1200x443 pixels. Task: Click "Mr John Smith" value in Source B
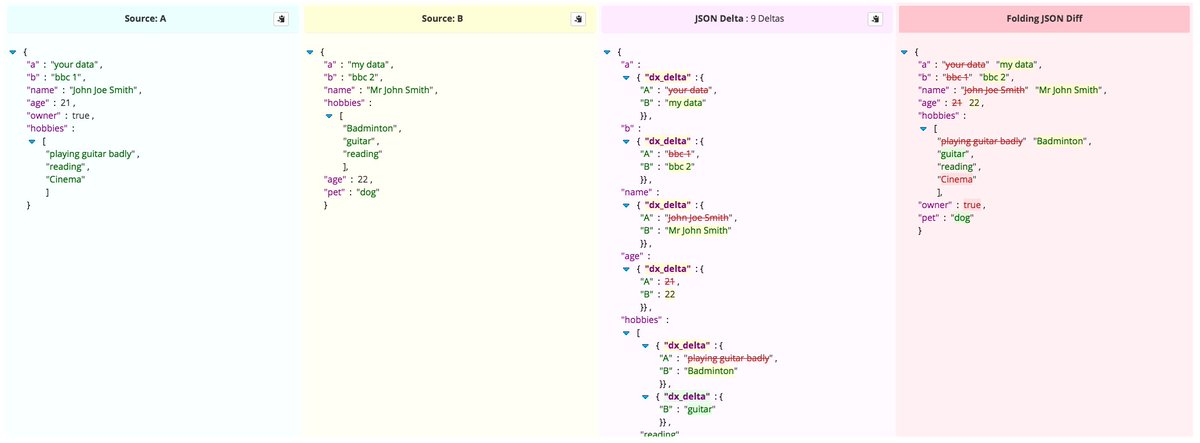399,90
